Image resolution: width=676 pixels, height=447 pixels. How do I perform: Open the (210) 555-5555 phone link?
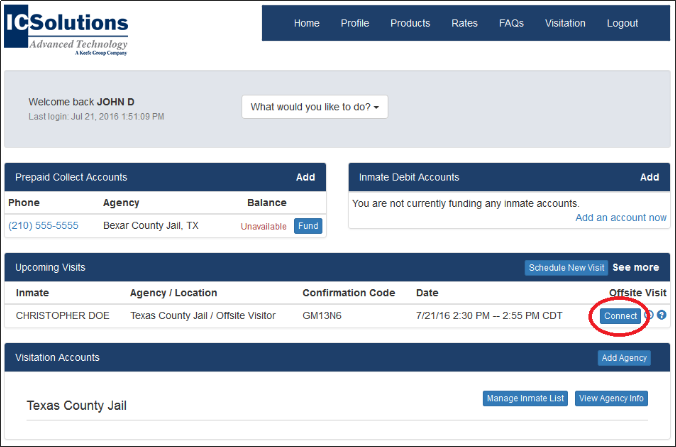[43, 225]
